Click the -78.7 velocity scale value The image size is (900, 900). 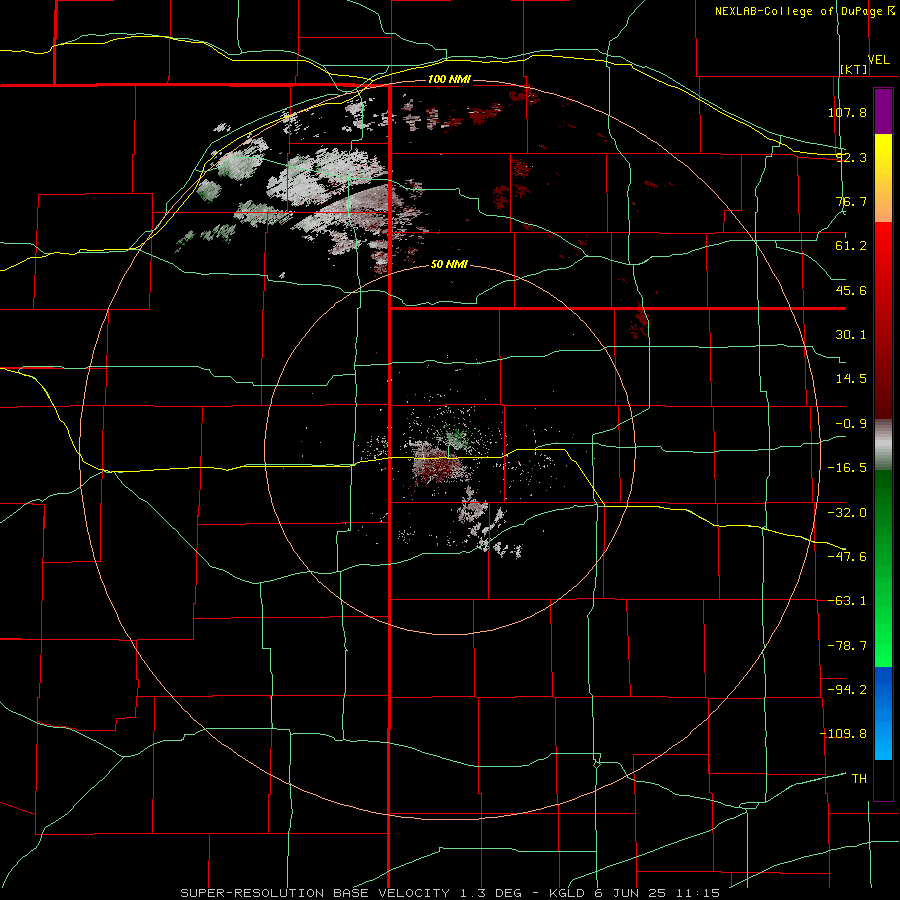pos(847,646)
